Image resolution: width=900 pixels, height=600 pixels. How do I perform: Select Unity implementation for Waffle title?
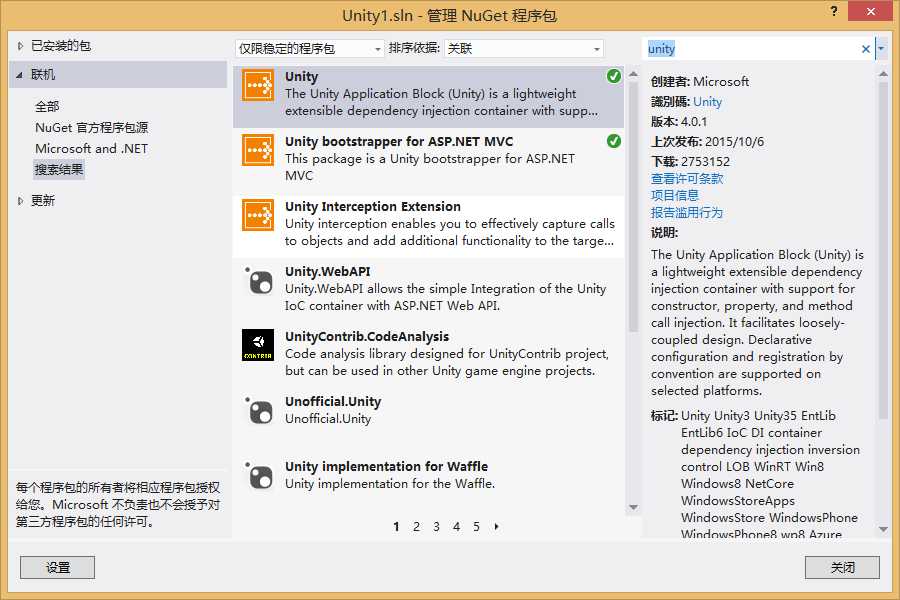coord(386,466)
